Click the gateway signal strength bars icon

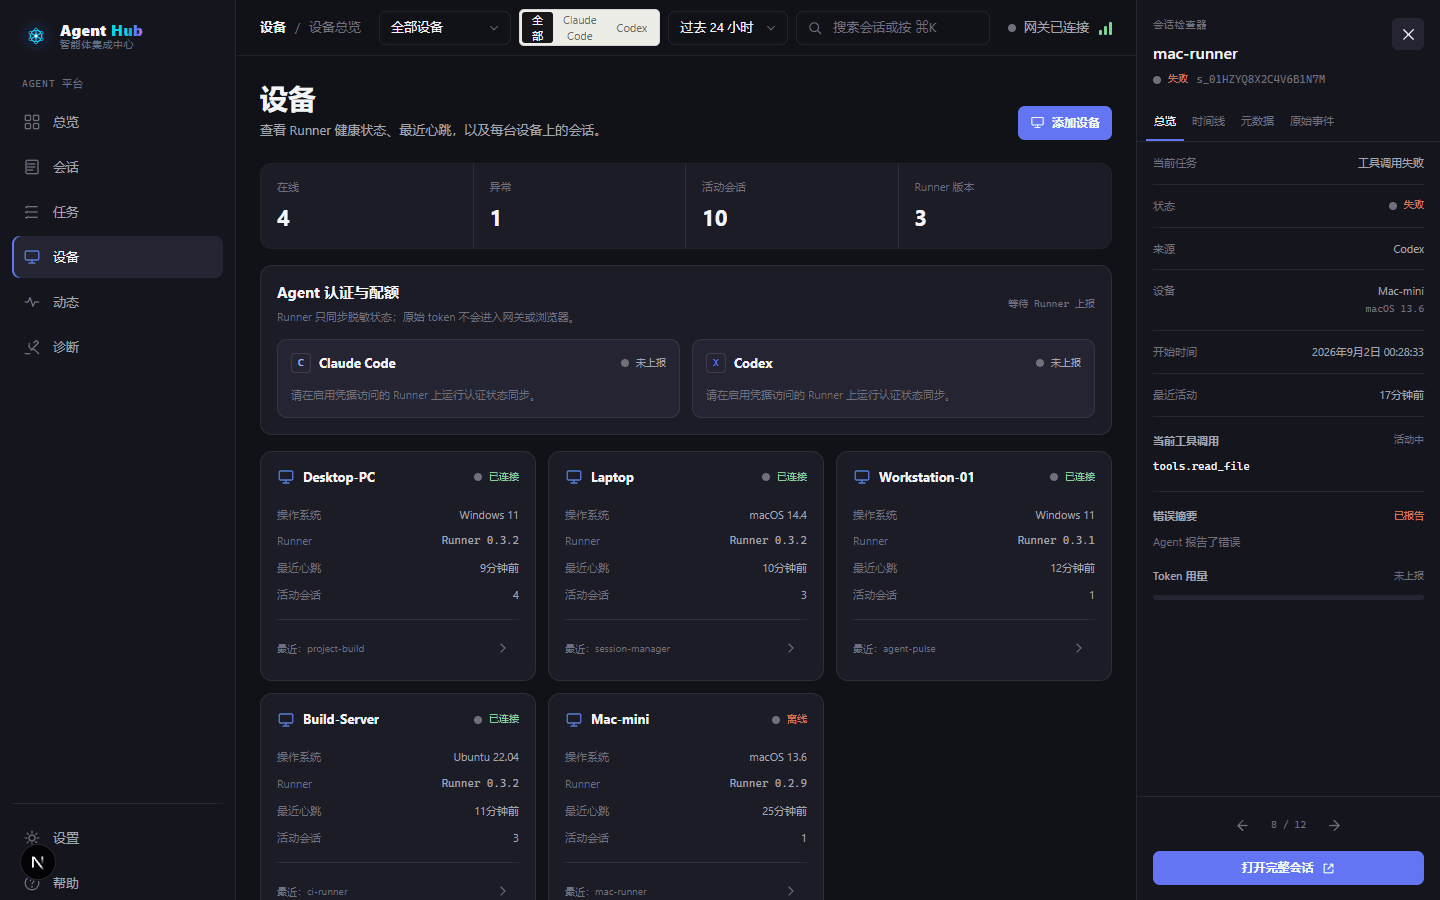click(x=1105, y=28)
